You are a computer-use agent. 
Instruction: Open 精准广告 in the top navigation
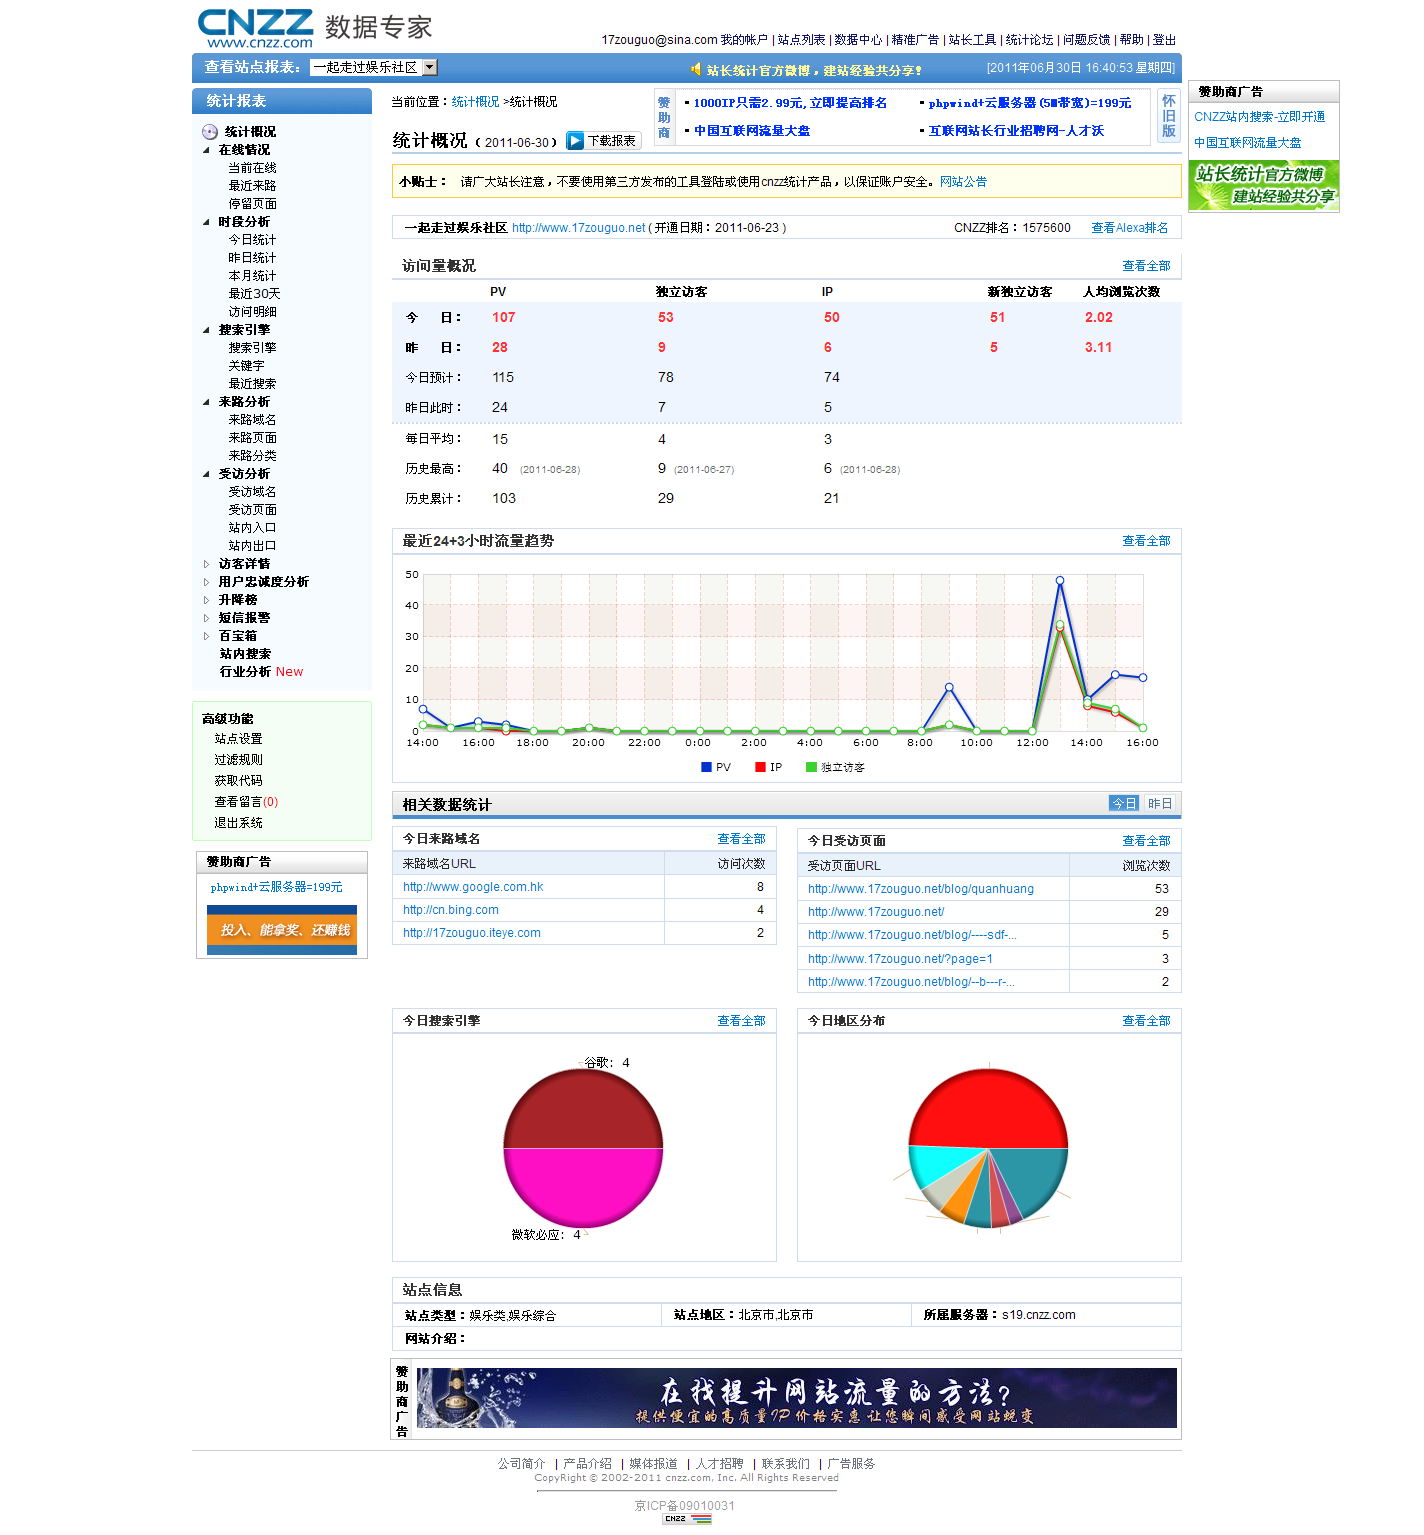click(x=915, y=40)
